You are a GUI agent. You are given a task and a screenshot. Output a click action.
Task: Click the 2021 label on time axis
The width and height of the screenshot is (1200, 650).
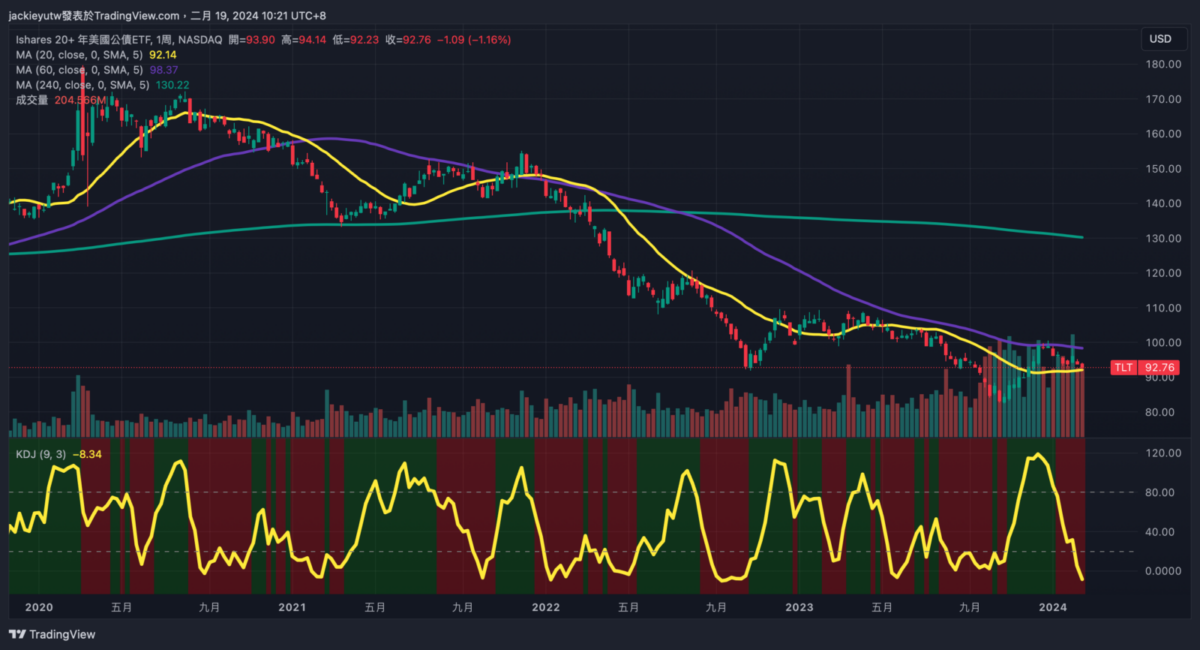tap(291, 607)
